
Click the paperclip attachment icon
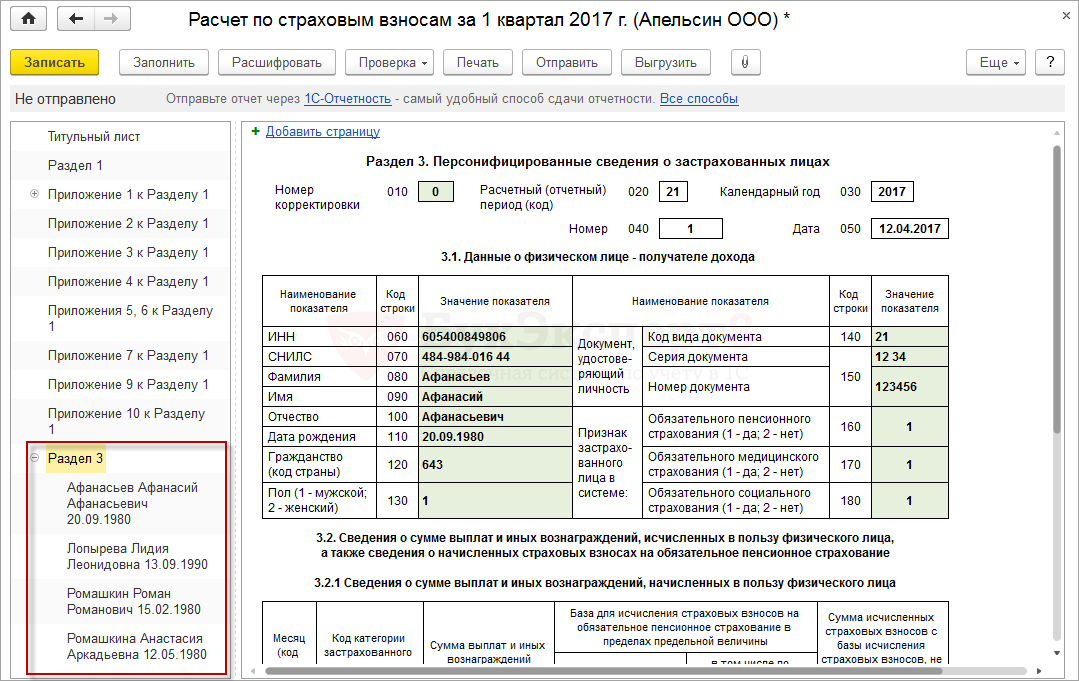(x=745, y=62)
